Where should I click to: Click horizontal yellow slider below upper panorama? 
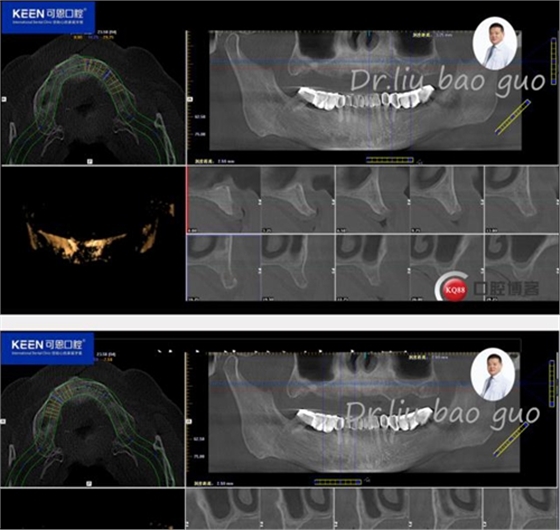(x=390, y=160)
